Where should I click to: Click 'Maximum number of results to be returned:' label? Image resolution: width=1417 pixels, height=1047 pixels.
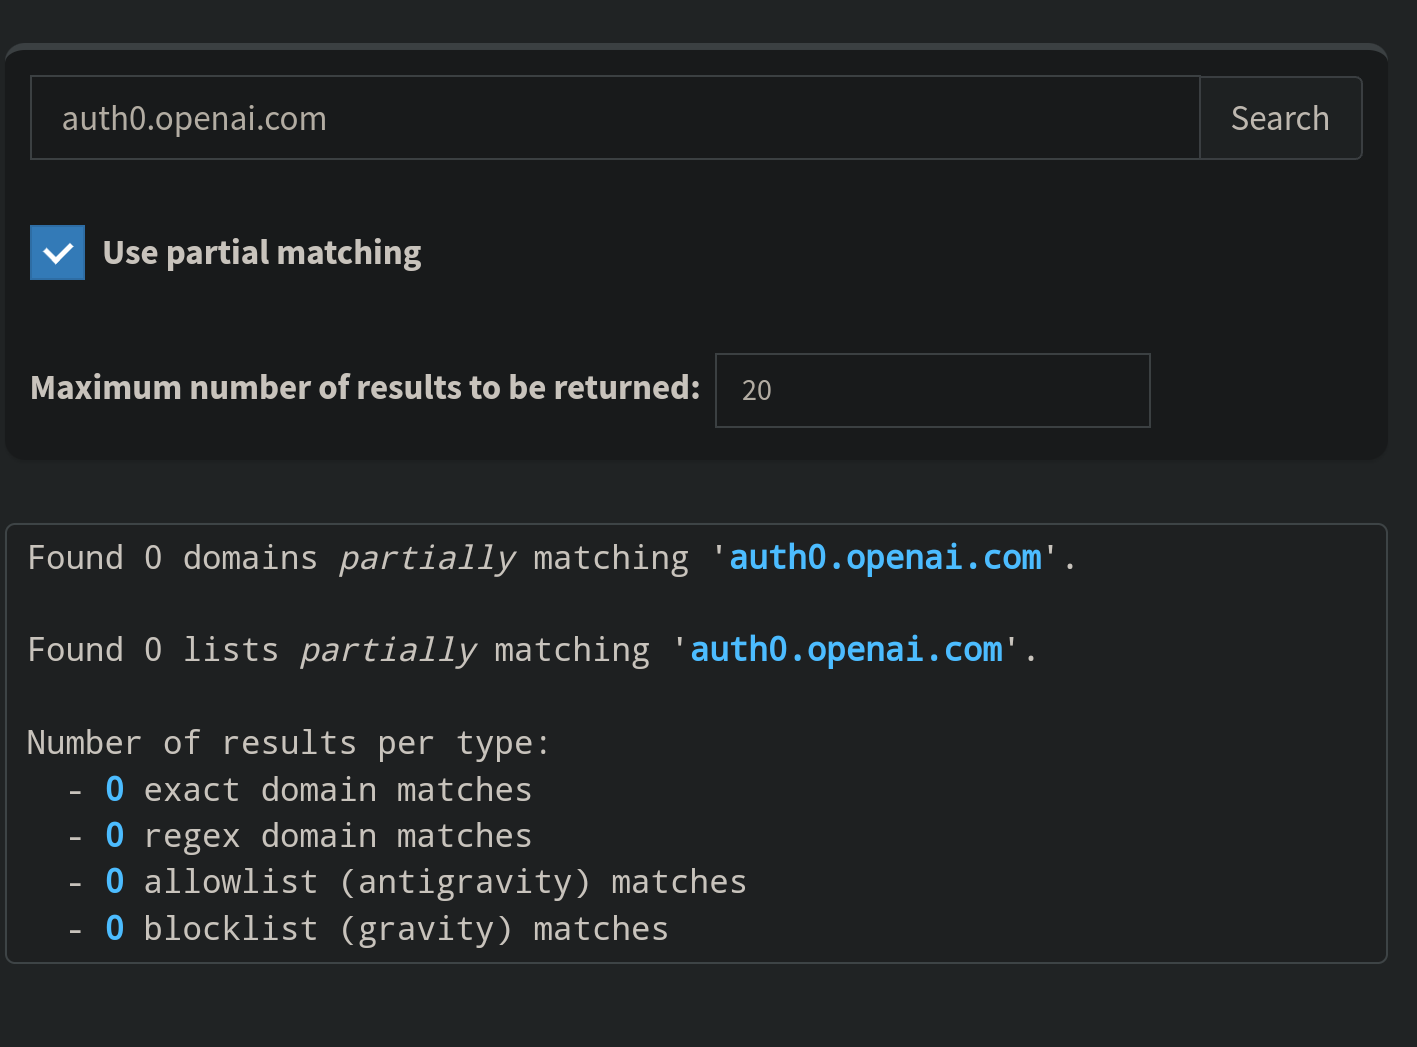(366, 388)
